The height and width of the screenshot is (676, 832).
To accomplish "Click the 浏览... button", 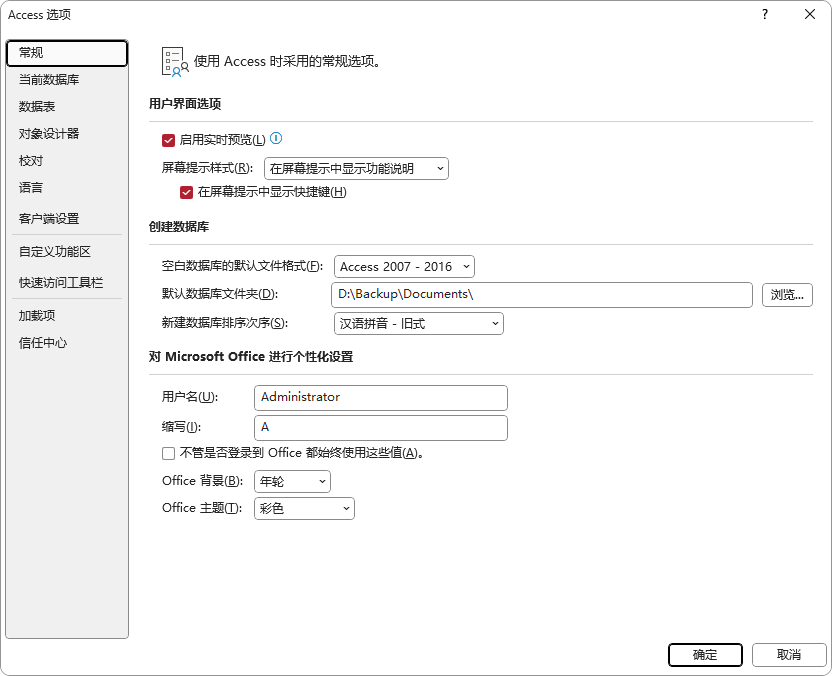I will (x=787, y=295).
